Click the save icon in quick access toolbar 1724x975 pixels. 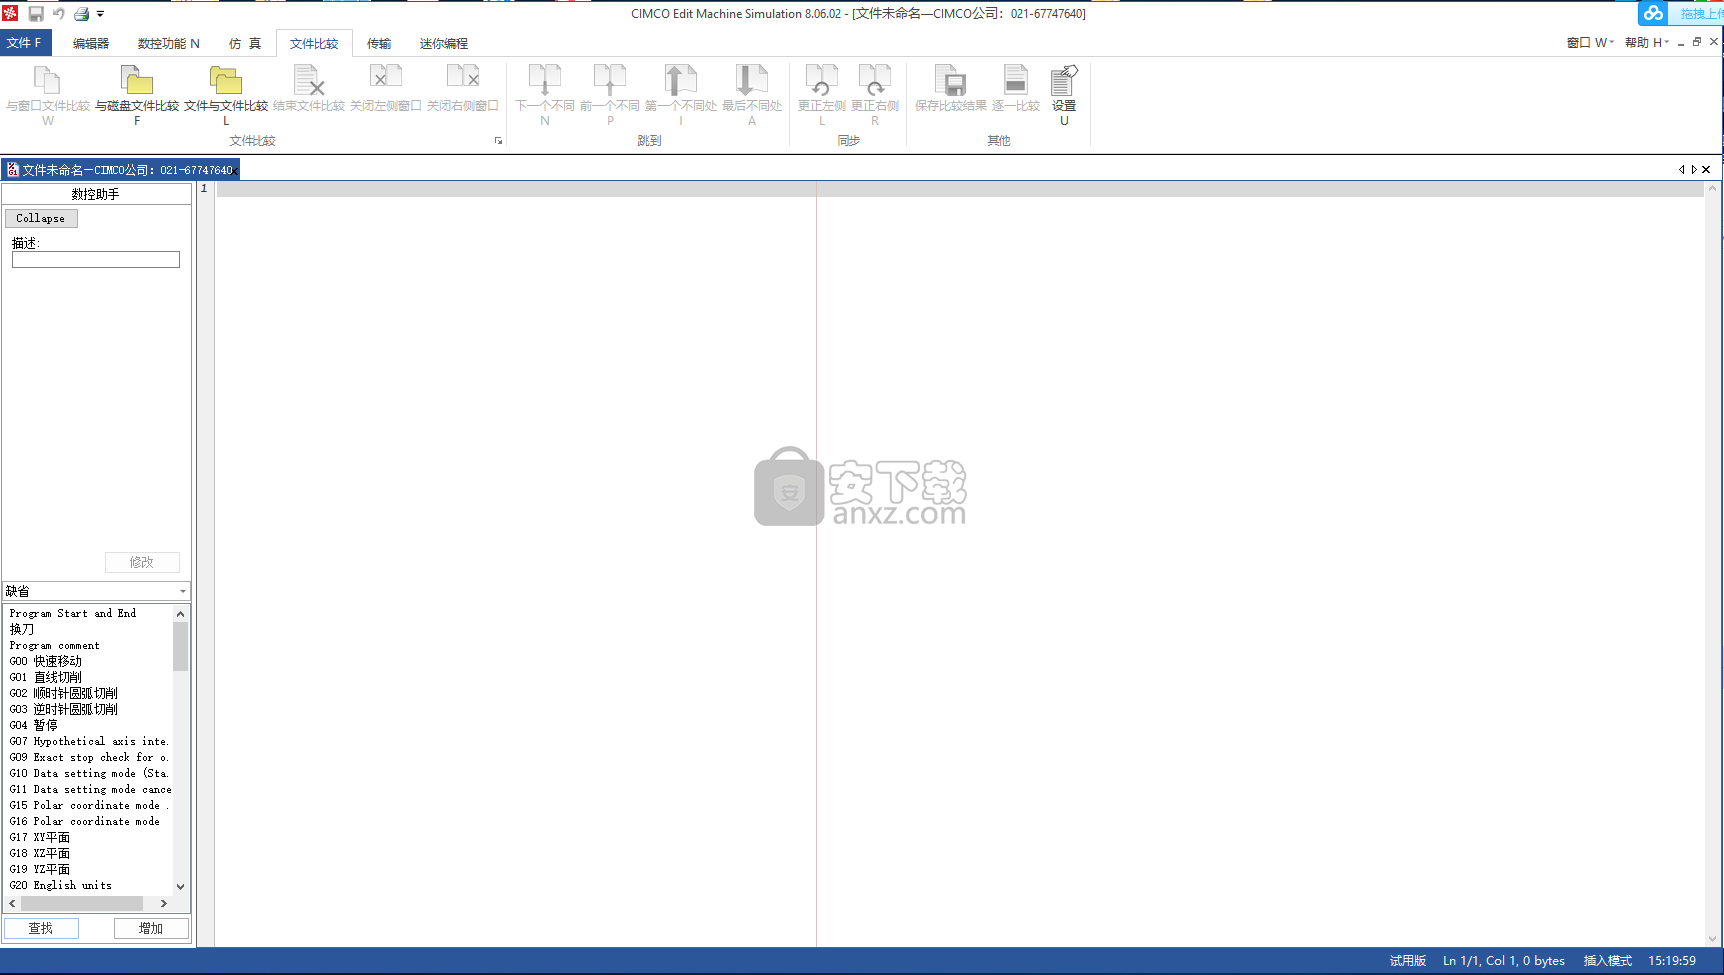tap(36, 14)
